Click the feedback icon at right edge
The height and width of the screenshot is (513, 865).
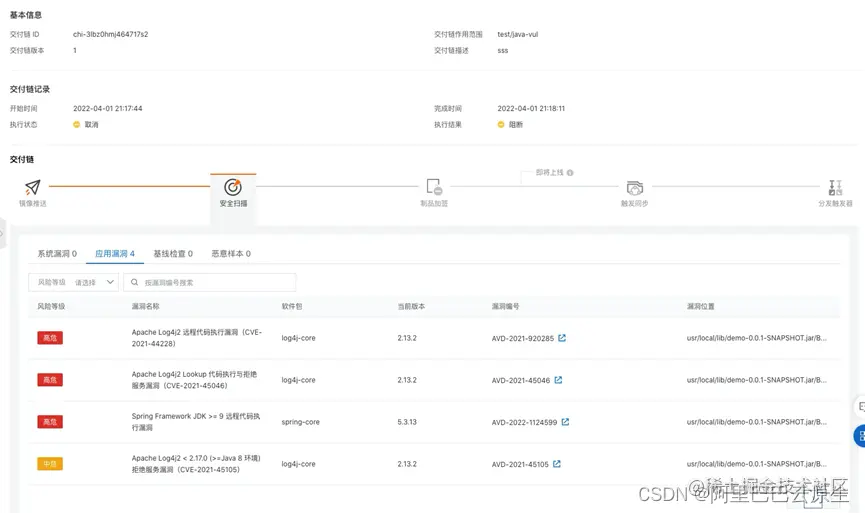860,407
